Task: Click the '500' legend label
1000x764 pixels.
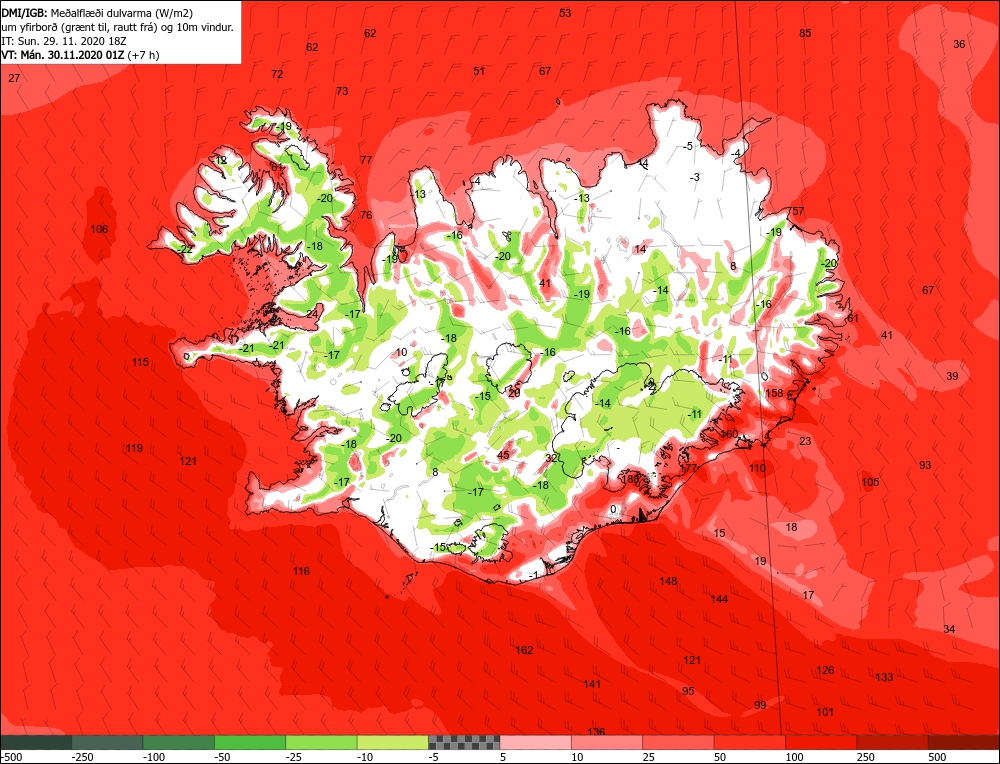Action: click(x=937, y=757)
